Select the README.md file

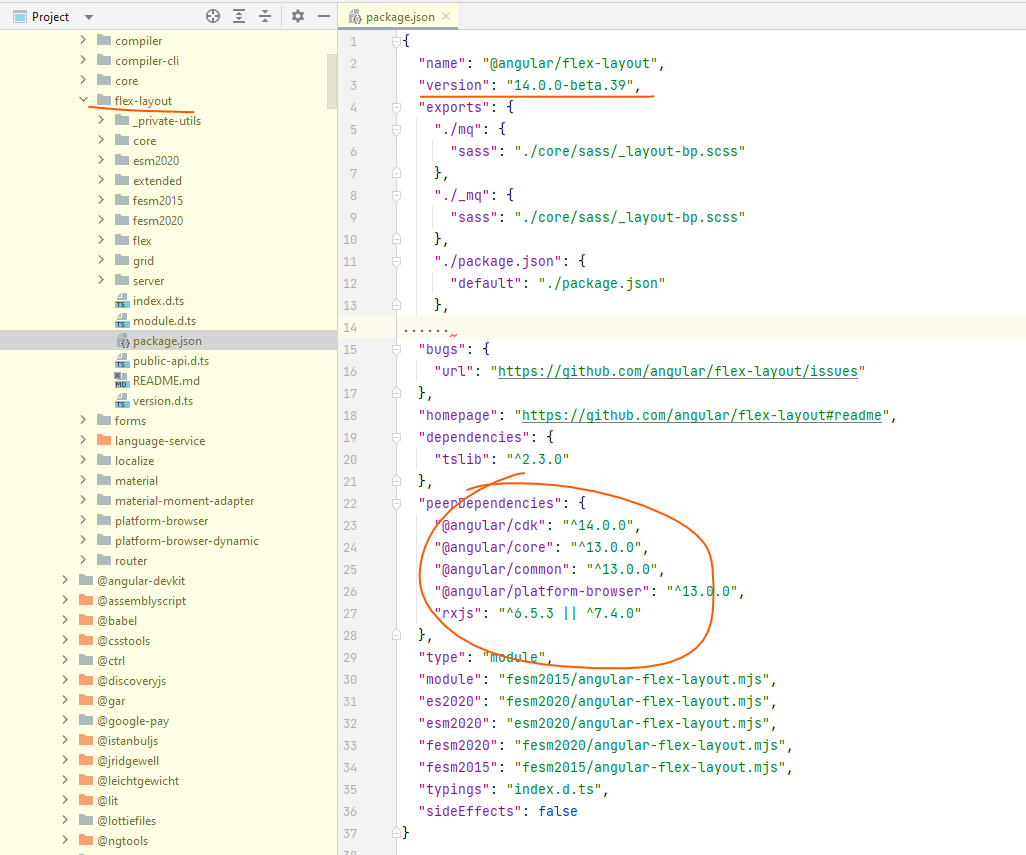tap(166, 381)
